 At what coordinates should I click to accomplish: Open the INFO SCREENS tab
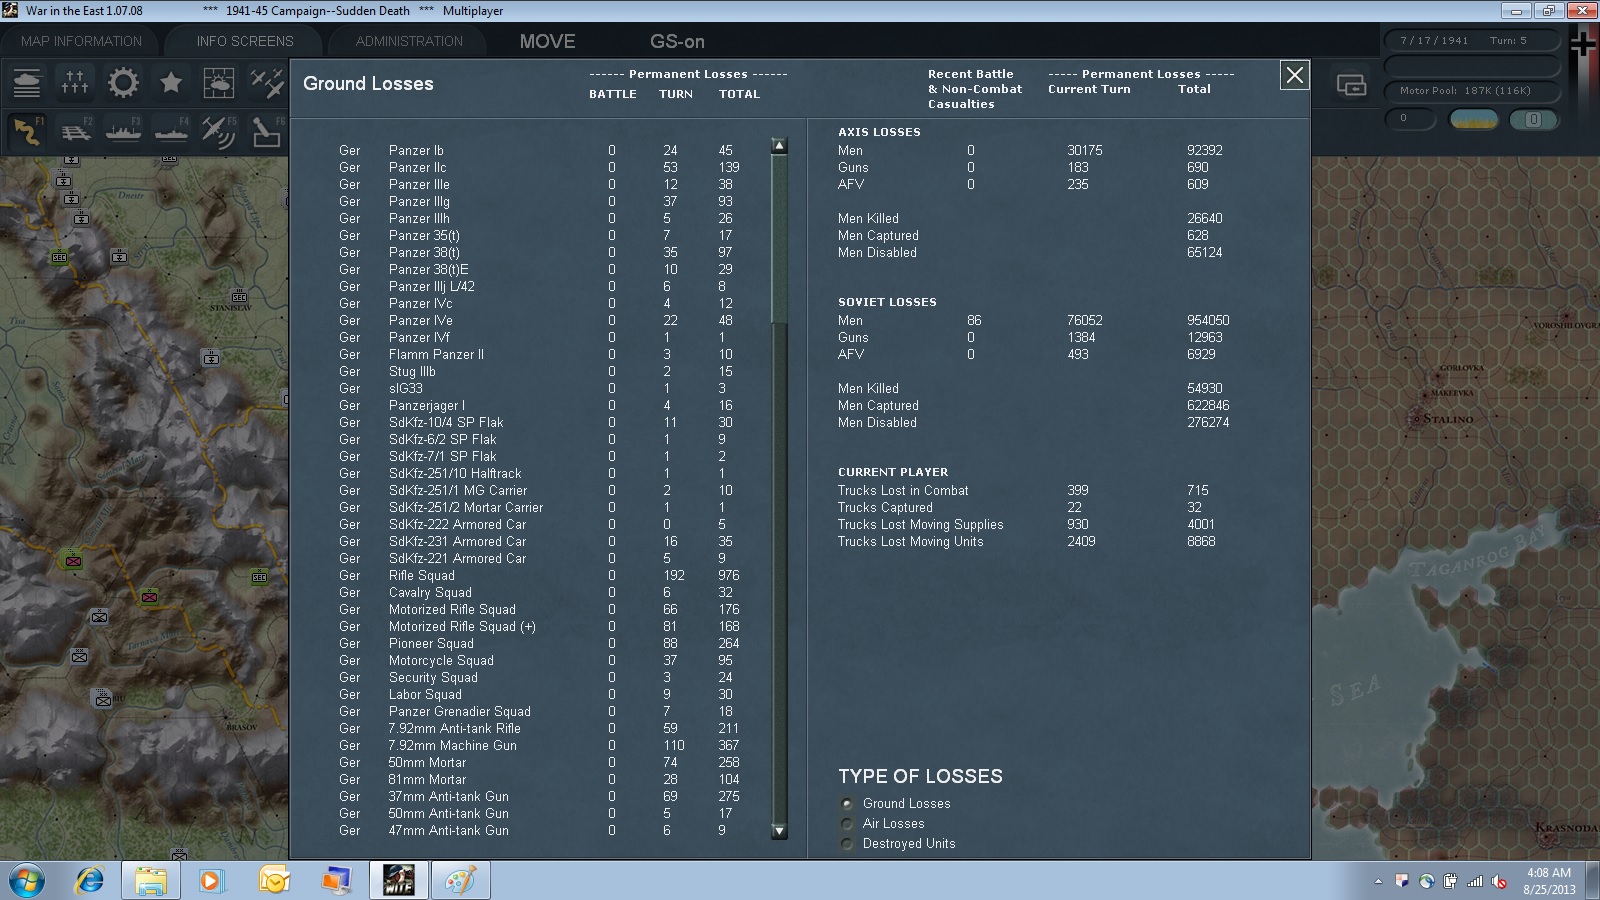(x=245, y=41)
